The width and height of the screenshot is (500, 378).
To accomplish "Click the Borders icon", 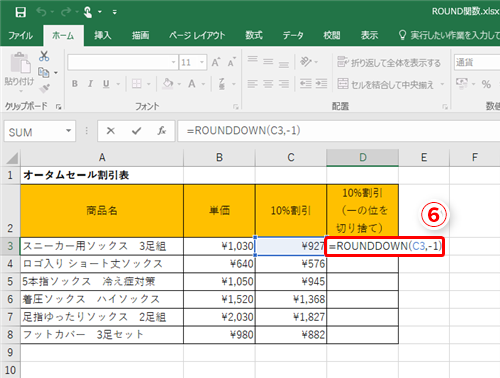I will [137, 84].
